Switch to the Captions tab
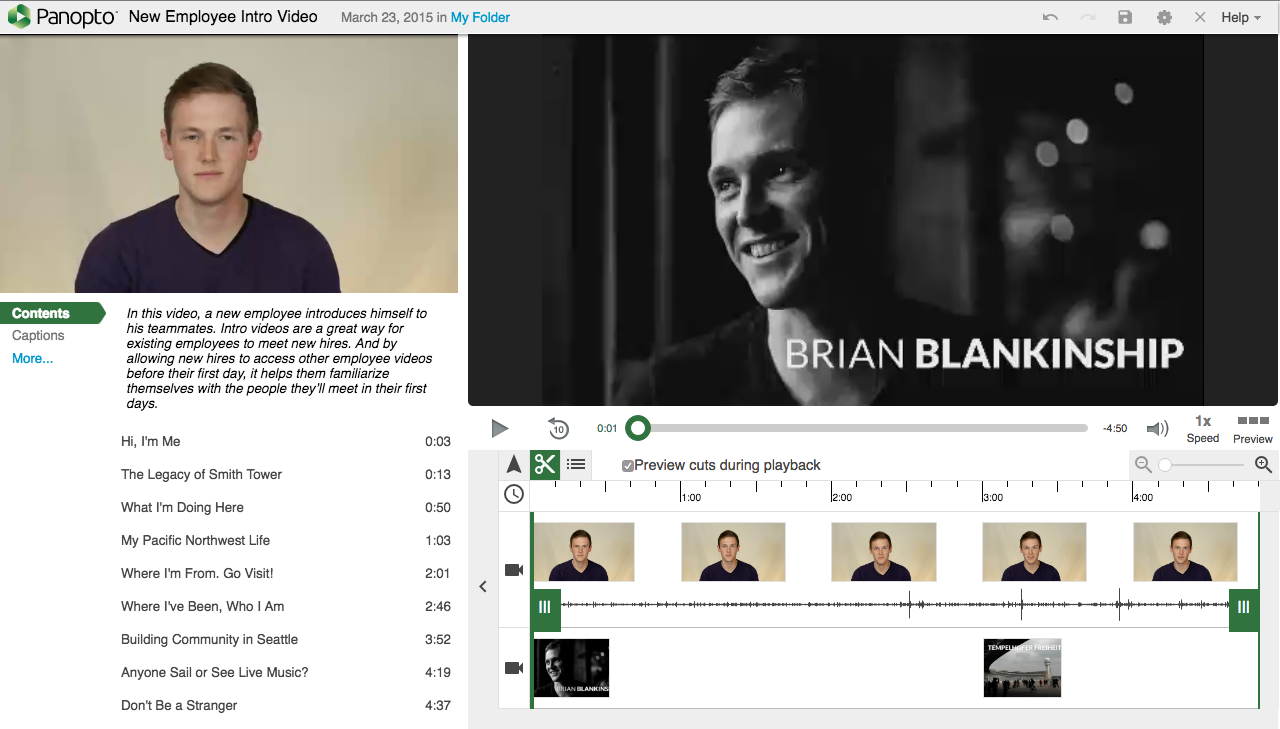The width and height of the screenshot is (1280, 729). 38,336
